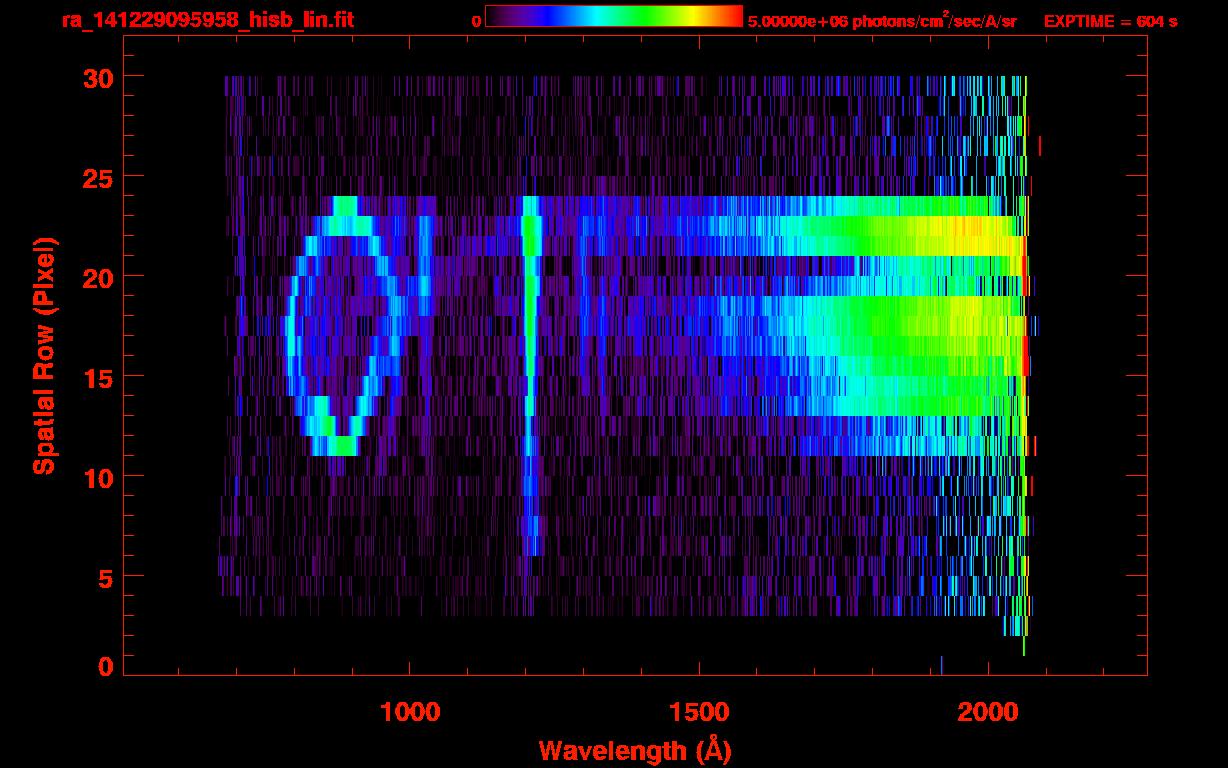Click the 1000 wavelength tick label
This screenshot has height=768, width=1228.
(410, 712)
